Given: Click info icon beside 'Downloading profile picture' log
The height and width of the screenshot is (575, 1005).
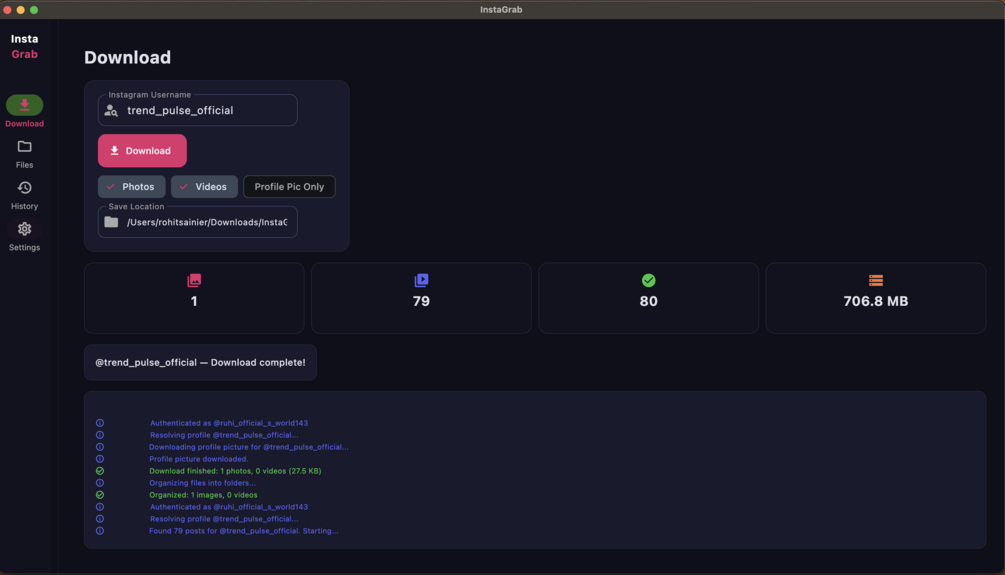Looking at the screenshot, I should point(100,447).
